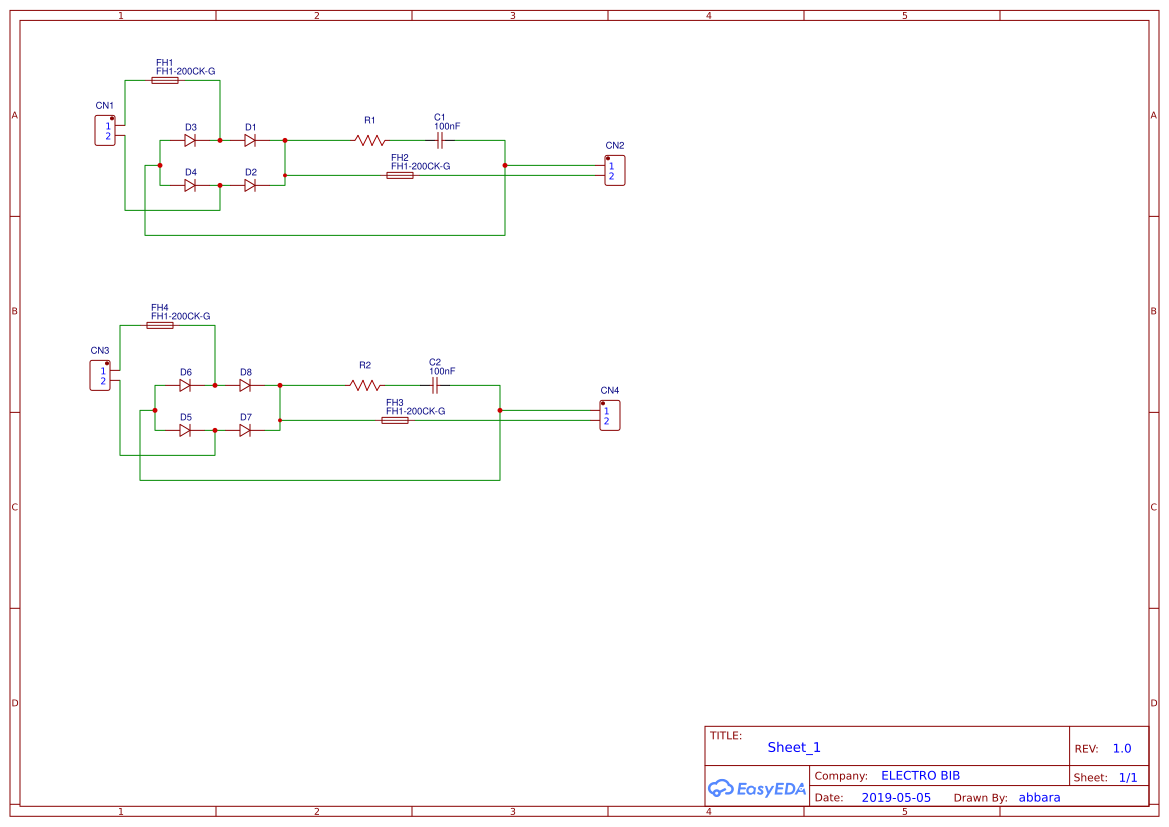Select the ELECTRO BIB company name
This screenshot has height=827, width=1169.
click(920, 776)
